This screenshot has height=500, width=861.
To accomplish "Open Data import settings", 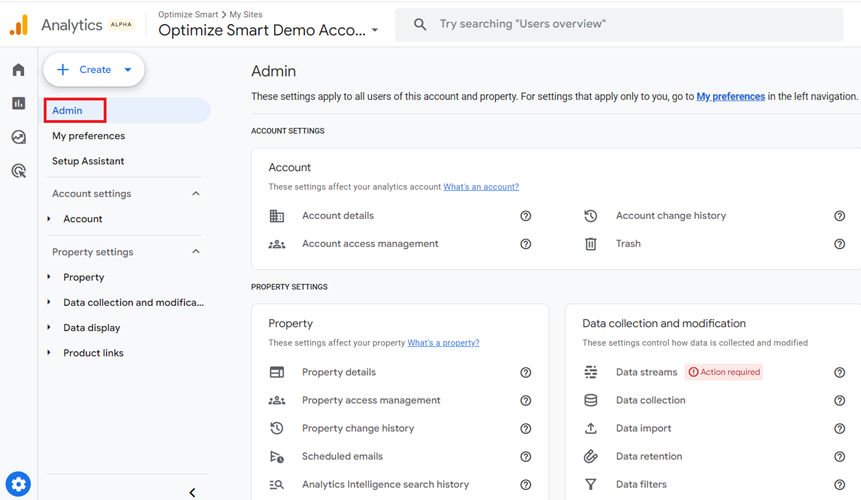I will coord(644,428).
